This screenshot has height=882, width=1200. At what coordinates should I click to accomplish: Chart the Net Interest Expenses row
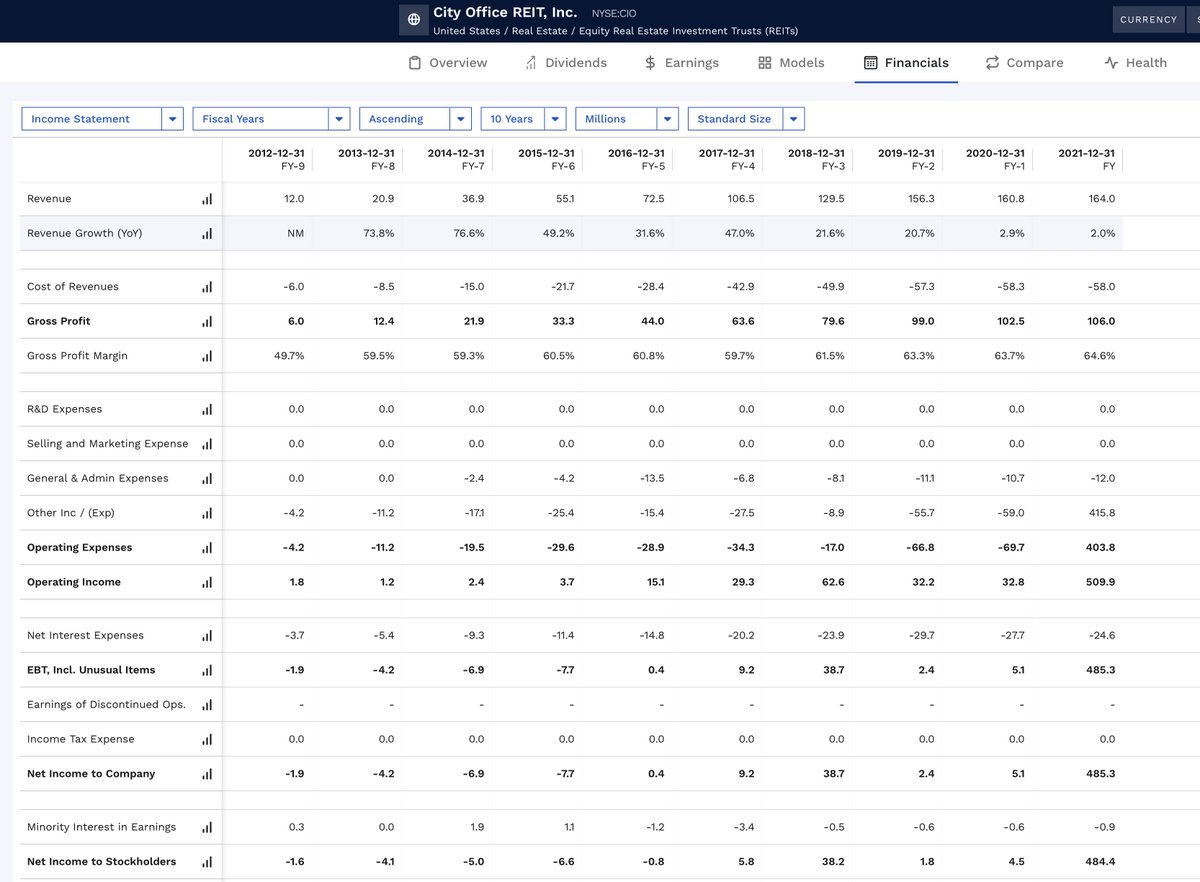point(207,635)
